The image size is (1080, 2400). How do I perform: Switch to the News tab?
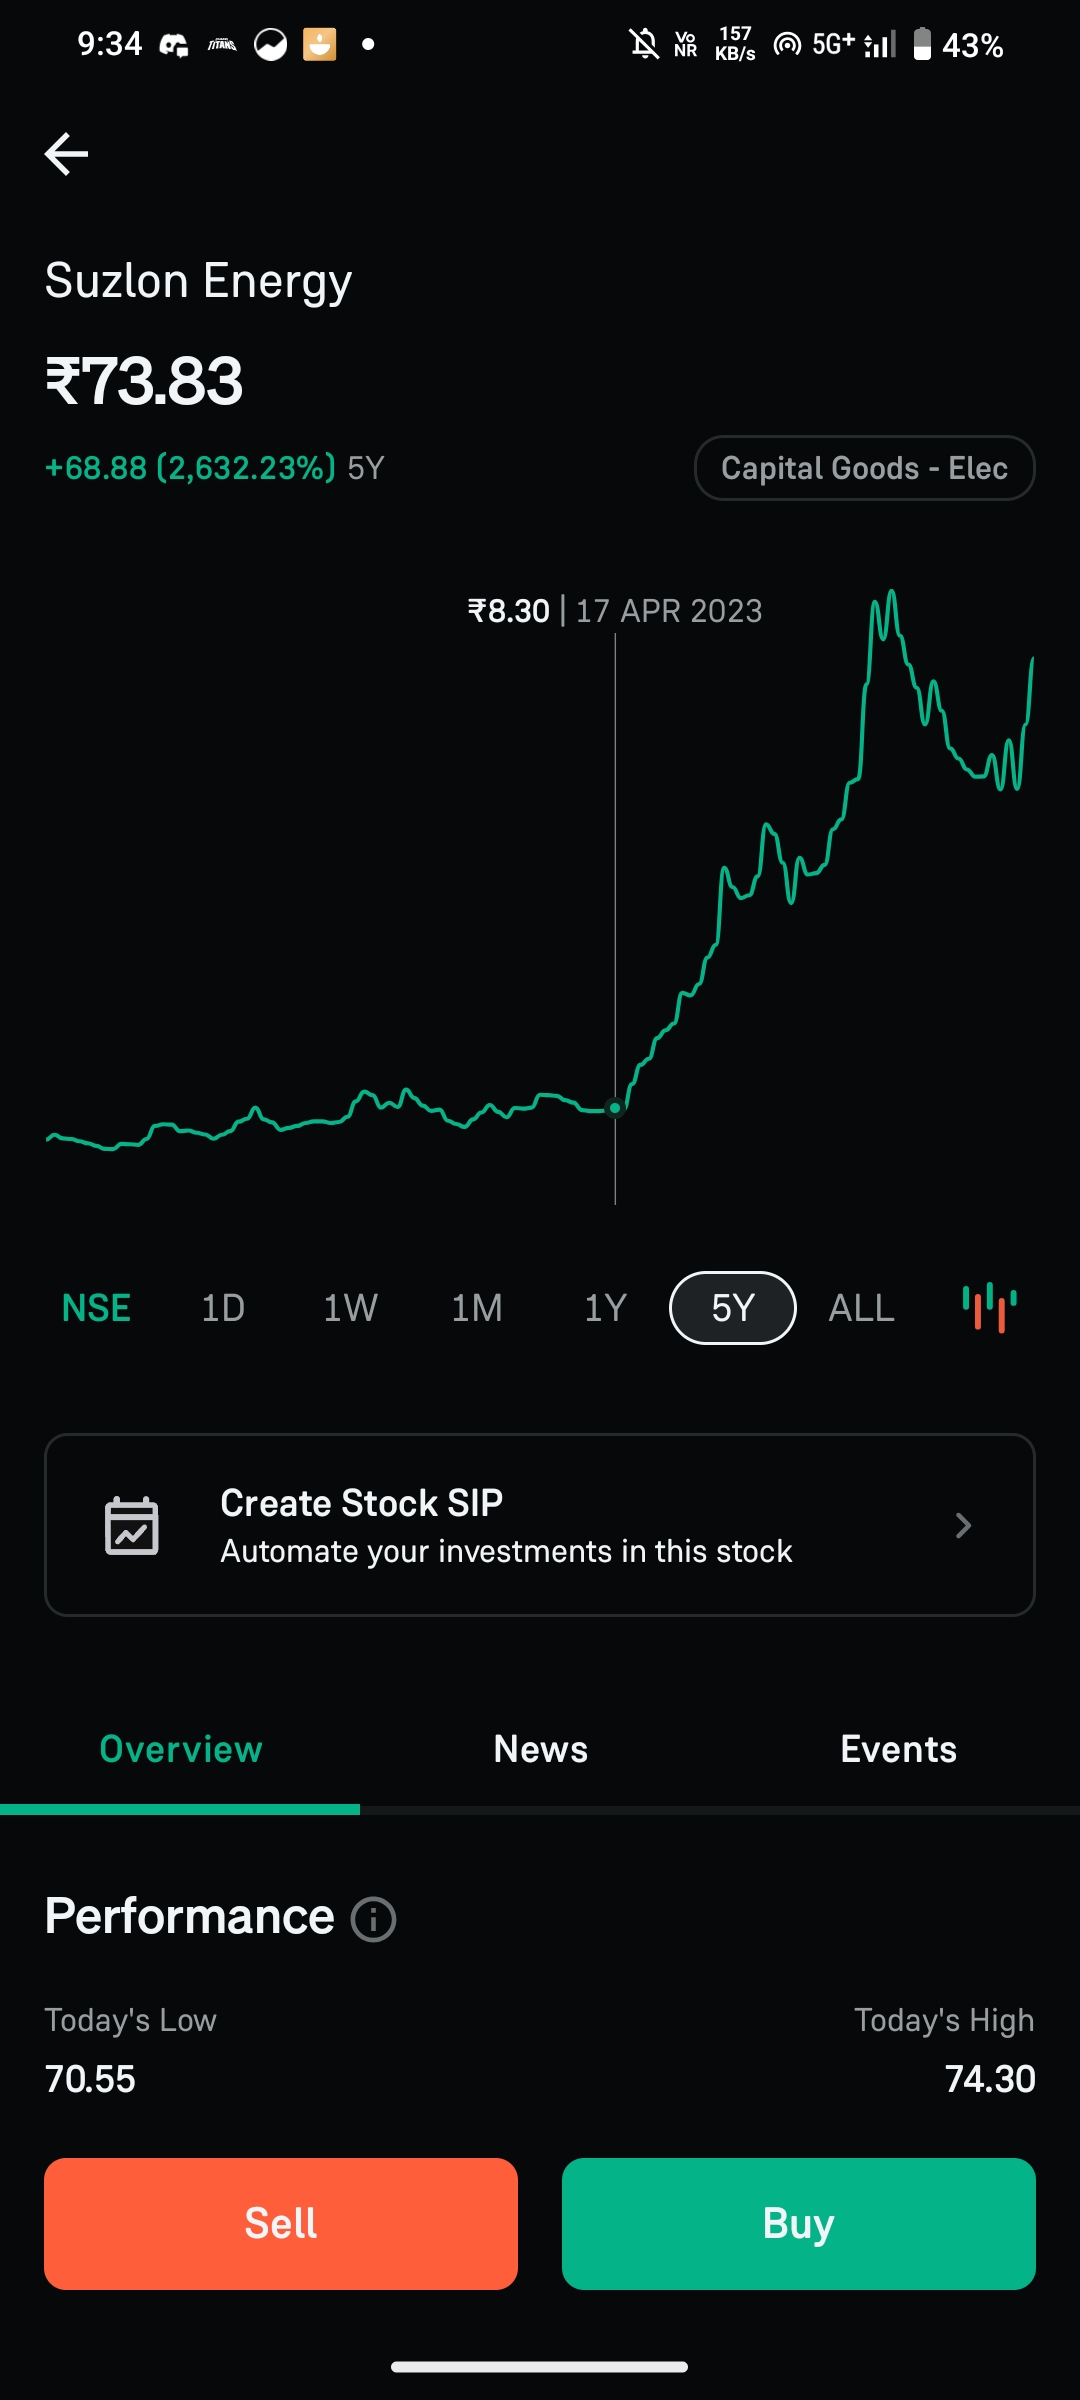click(x=540, y=1749)
